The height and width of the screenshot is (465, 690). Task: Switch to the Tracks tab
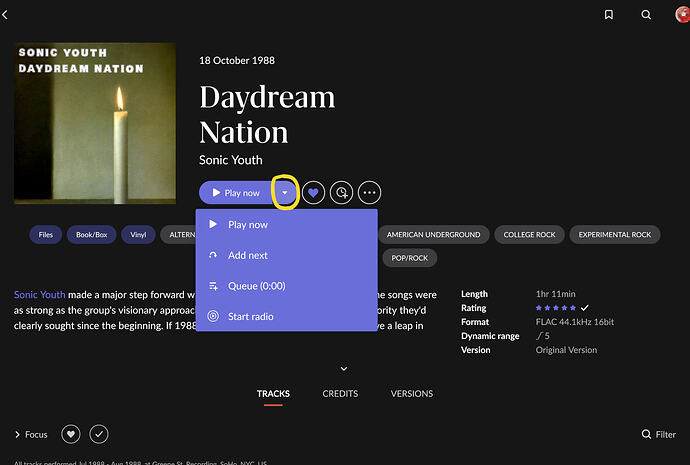pos(273,394)
